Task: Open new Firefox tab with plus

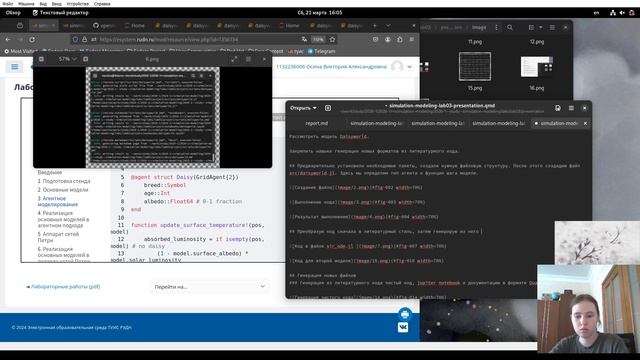Action: click(x=375, y=25)
